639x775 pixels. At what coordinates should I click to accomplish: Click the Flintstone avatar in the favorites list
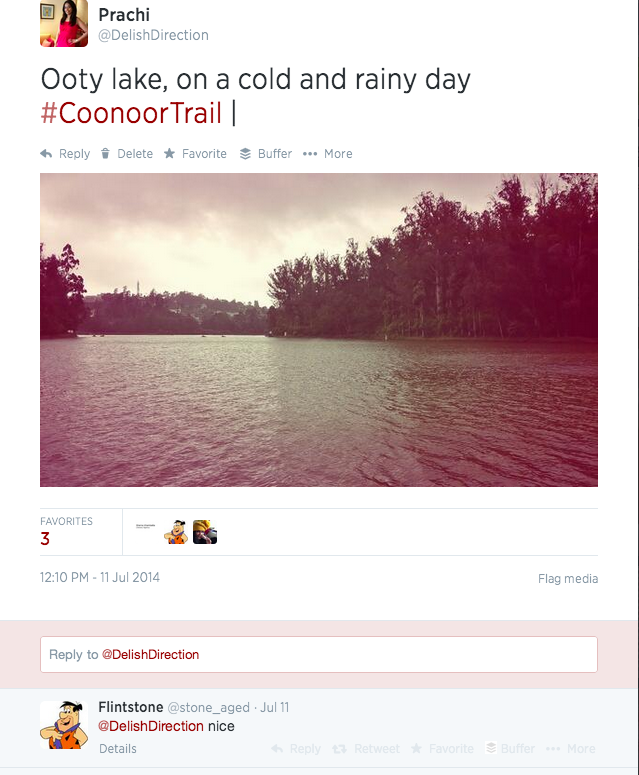coord(176,532)
